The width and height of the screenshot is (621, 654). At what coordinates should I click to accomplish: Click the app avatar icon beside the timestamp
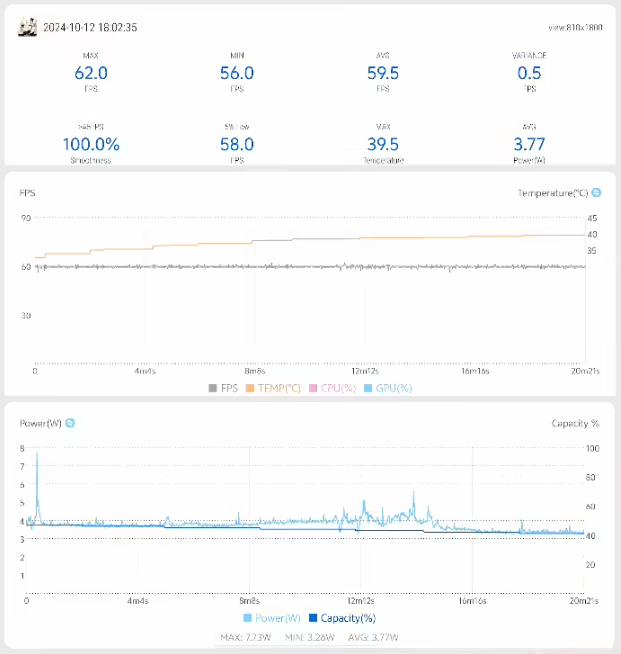tap(28, 27)
